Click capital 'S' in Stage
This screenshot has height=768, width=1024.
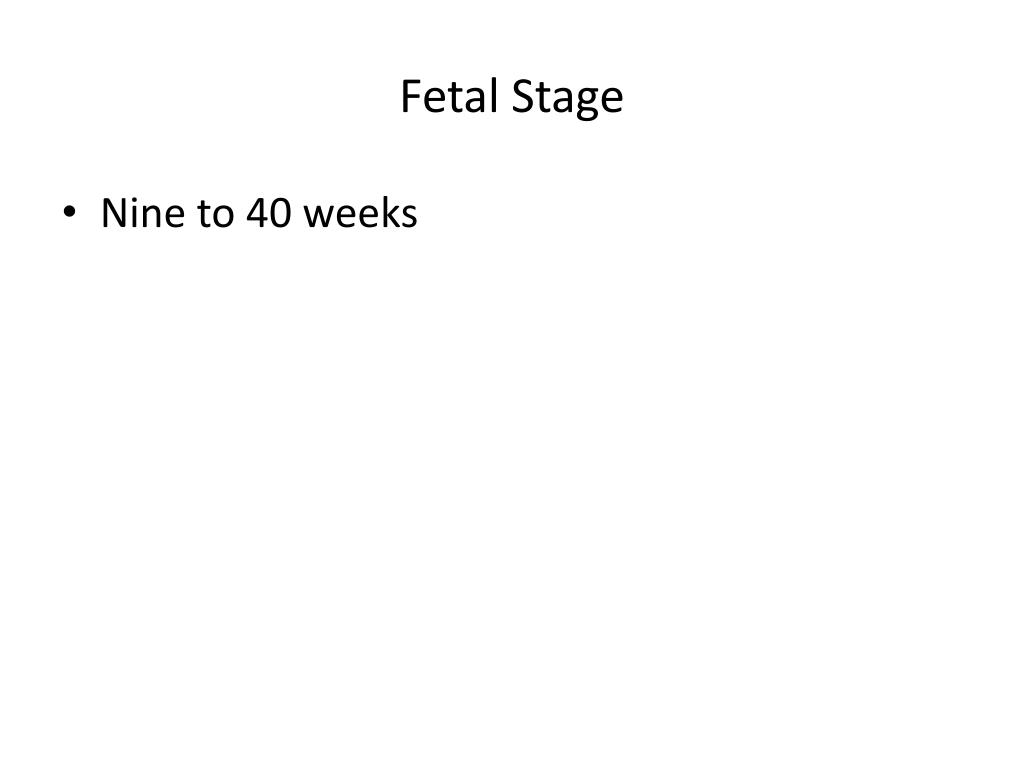coord(522,97)
